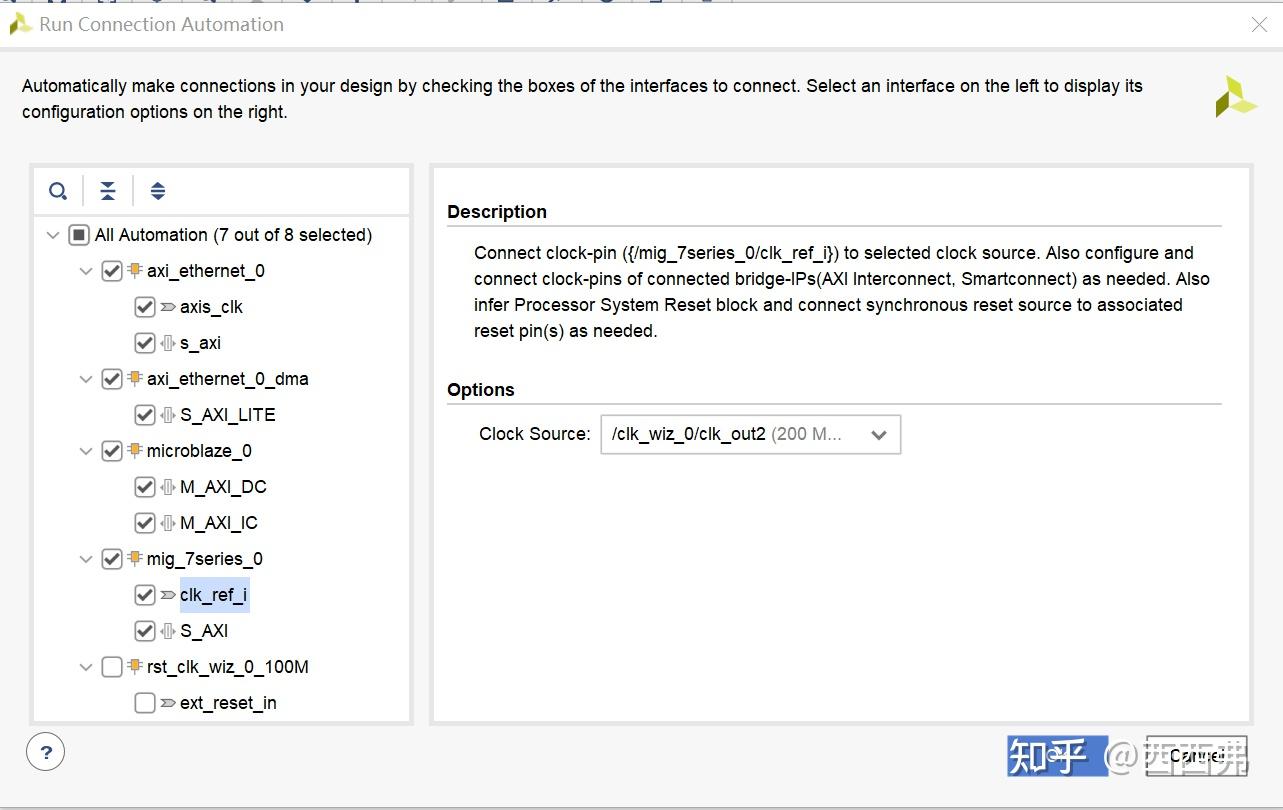Screen dimensions: 1283x810
Task: Select the clk_ref_i tree item
Action: tap(213, 595)
